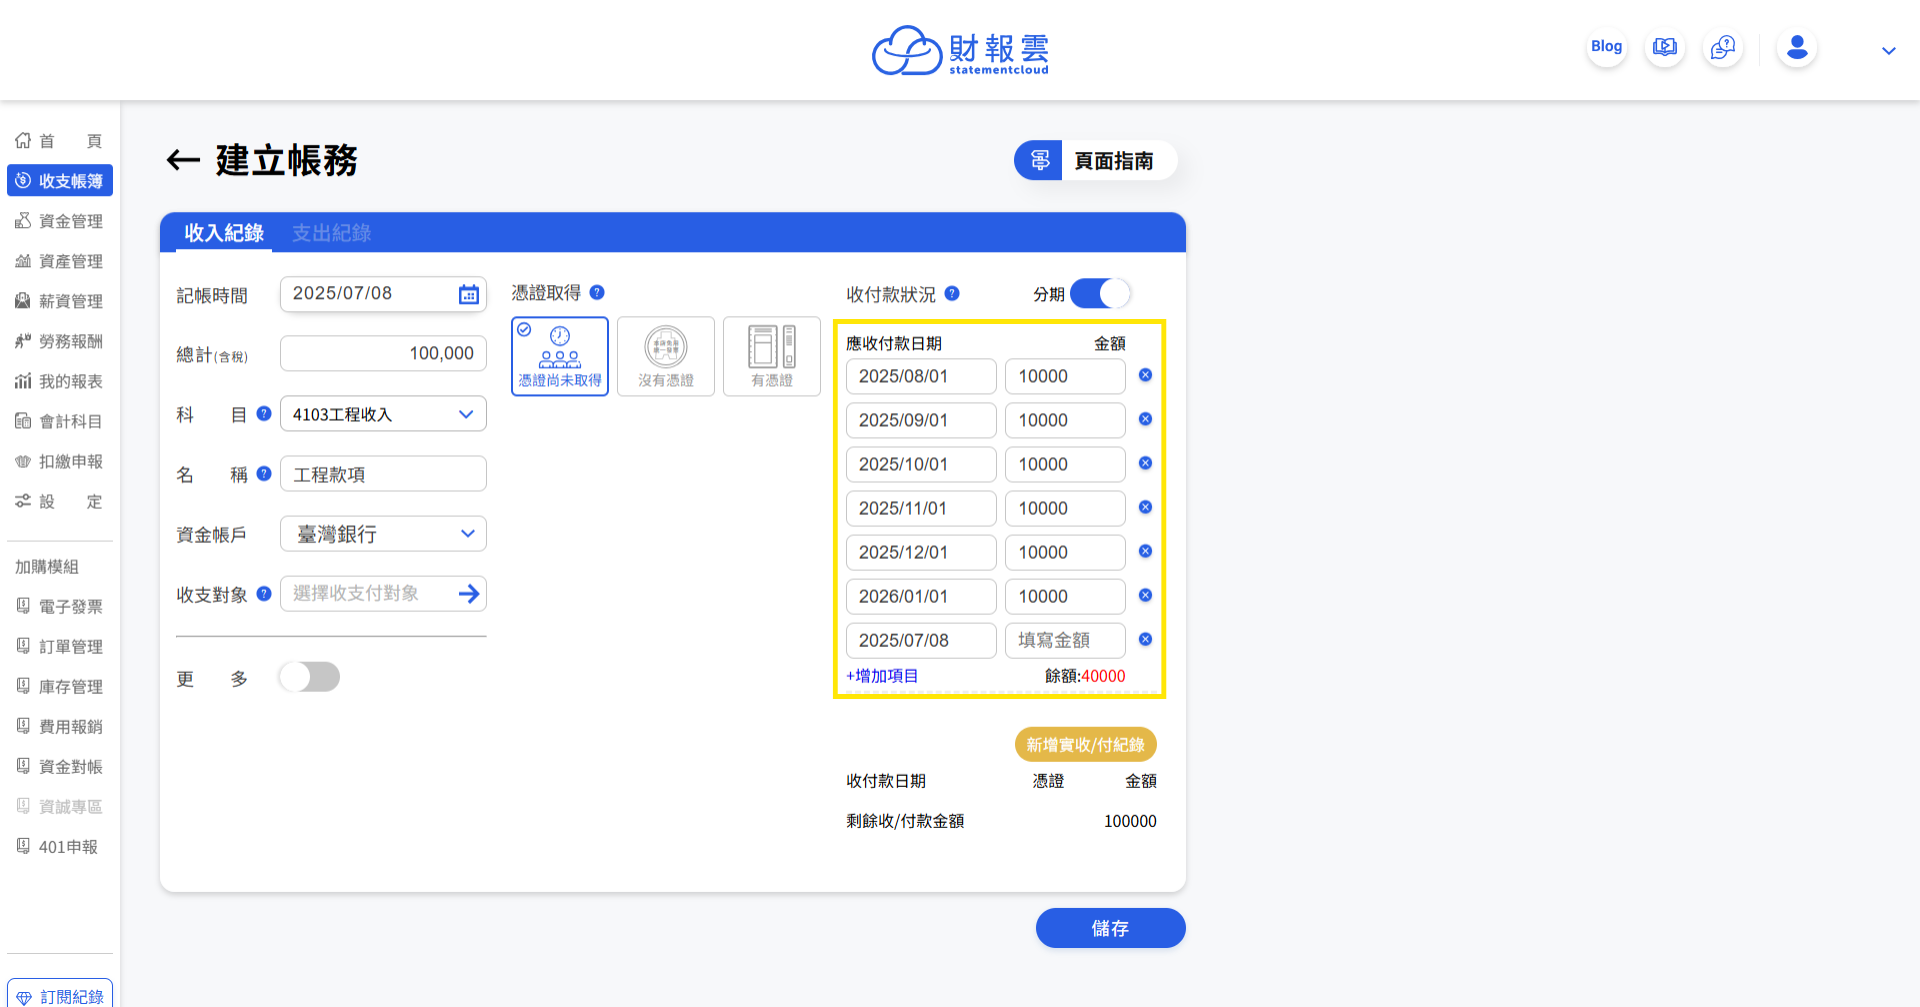
Task: Open 收支帳簿 in the sidebar
Action: point(60,181)
